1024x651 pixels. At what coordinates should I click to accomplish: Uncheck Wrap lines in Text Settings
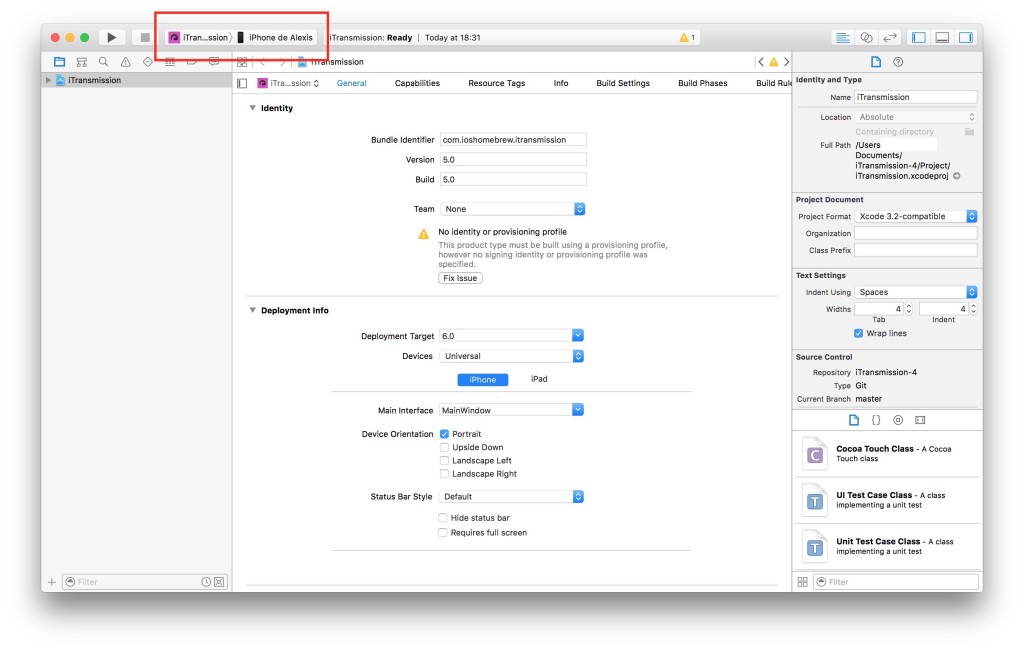[858, 333]
